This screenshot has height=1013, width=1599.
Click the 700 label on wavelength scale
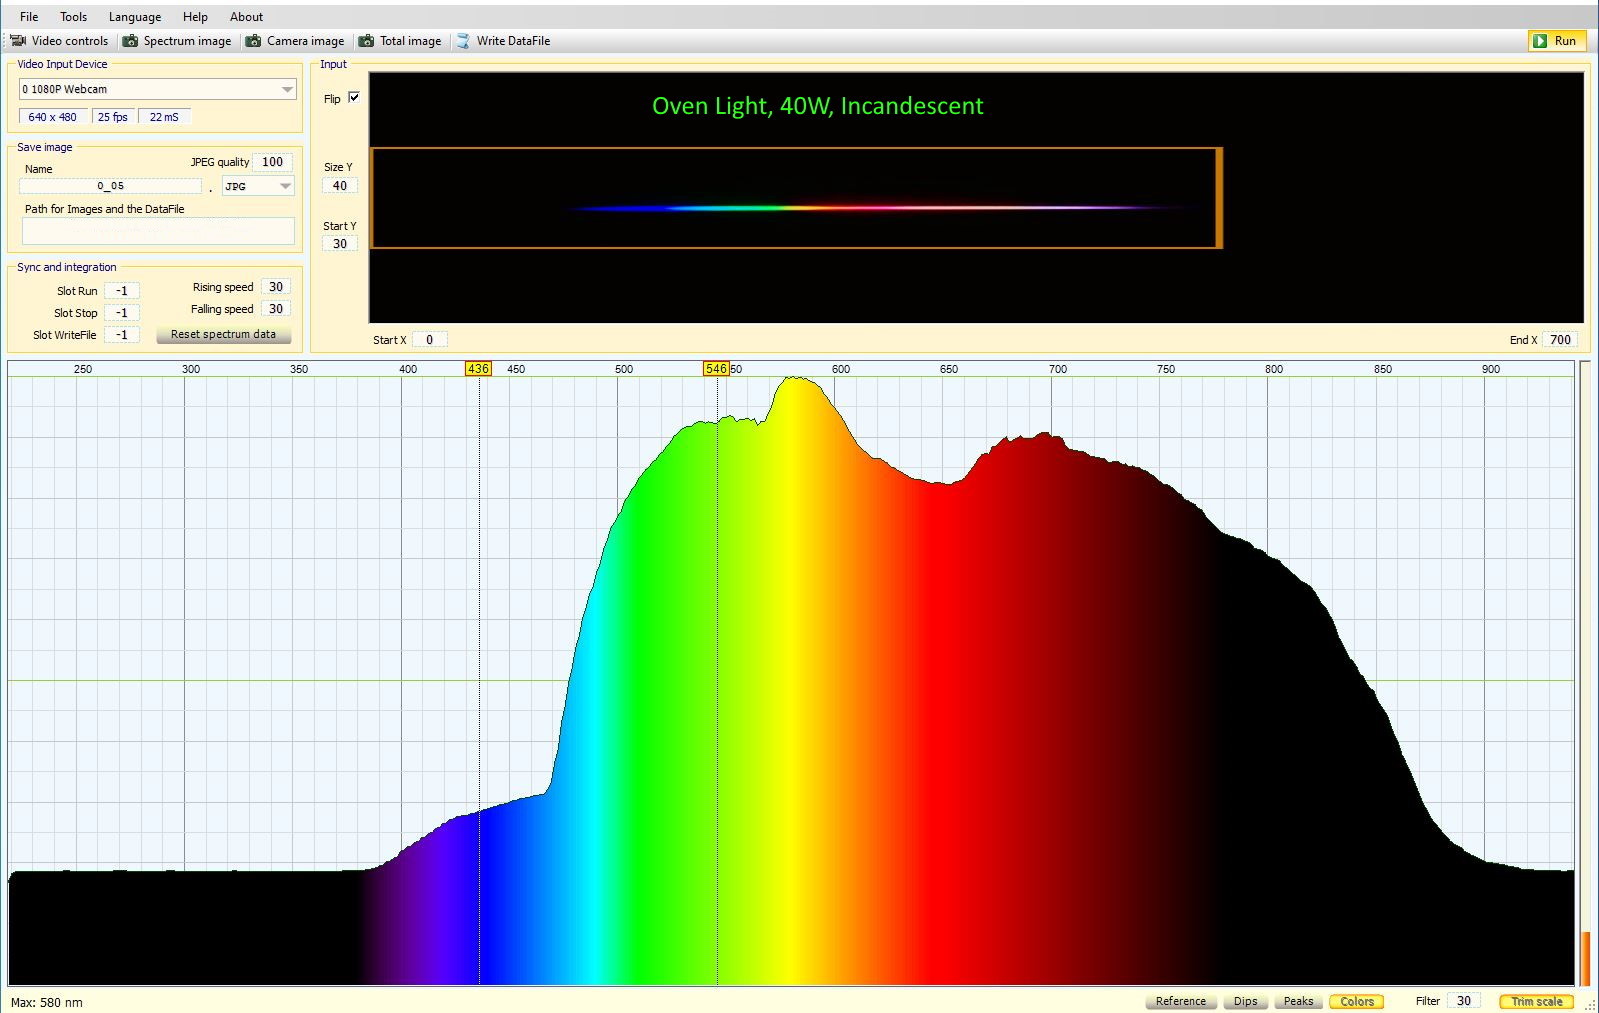coord(1057,369)
